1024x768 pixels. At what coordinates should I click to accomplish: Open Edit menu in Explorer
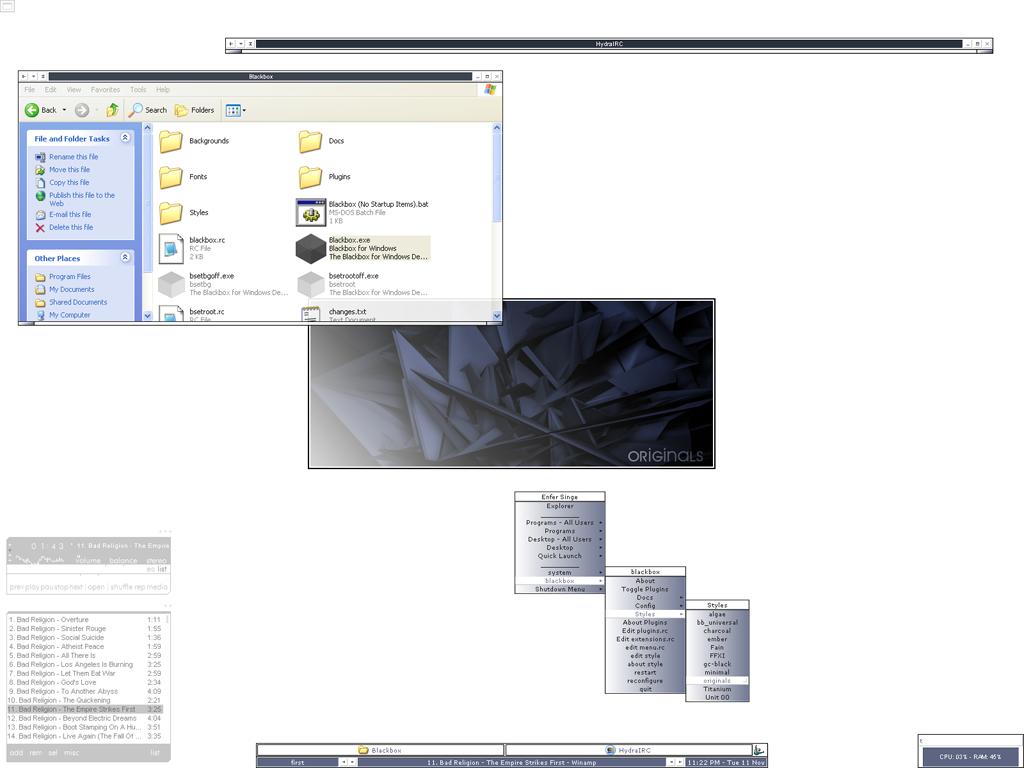click(50, 89)
